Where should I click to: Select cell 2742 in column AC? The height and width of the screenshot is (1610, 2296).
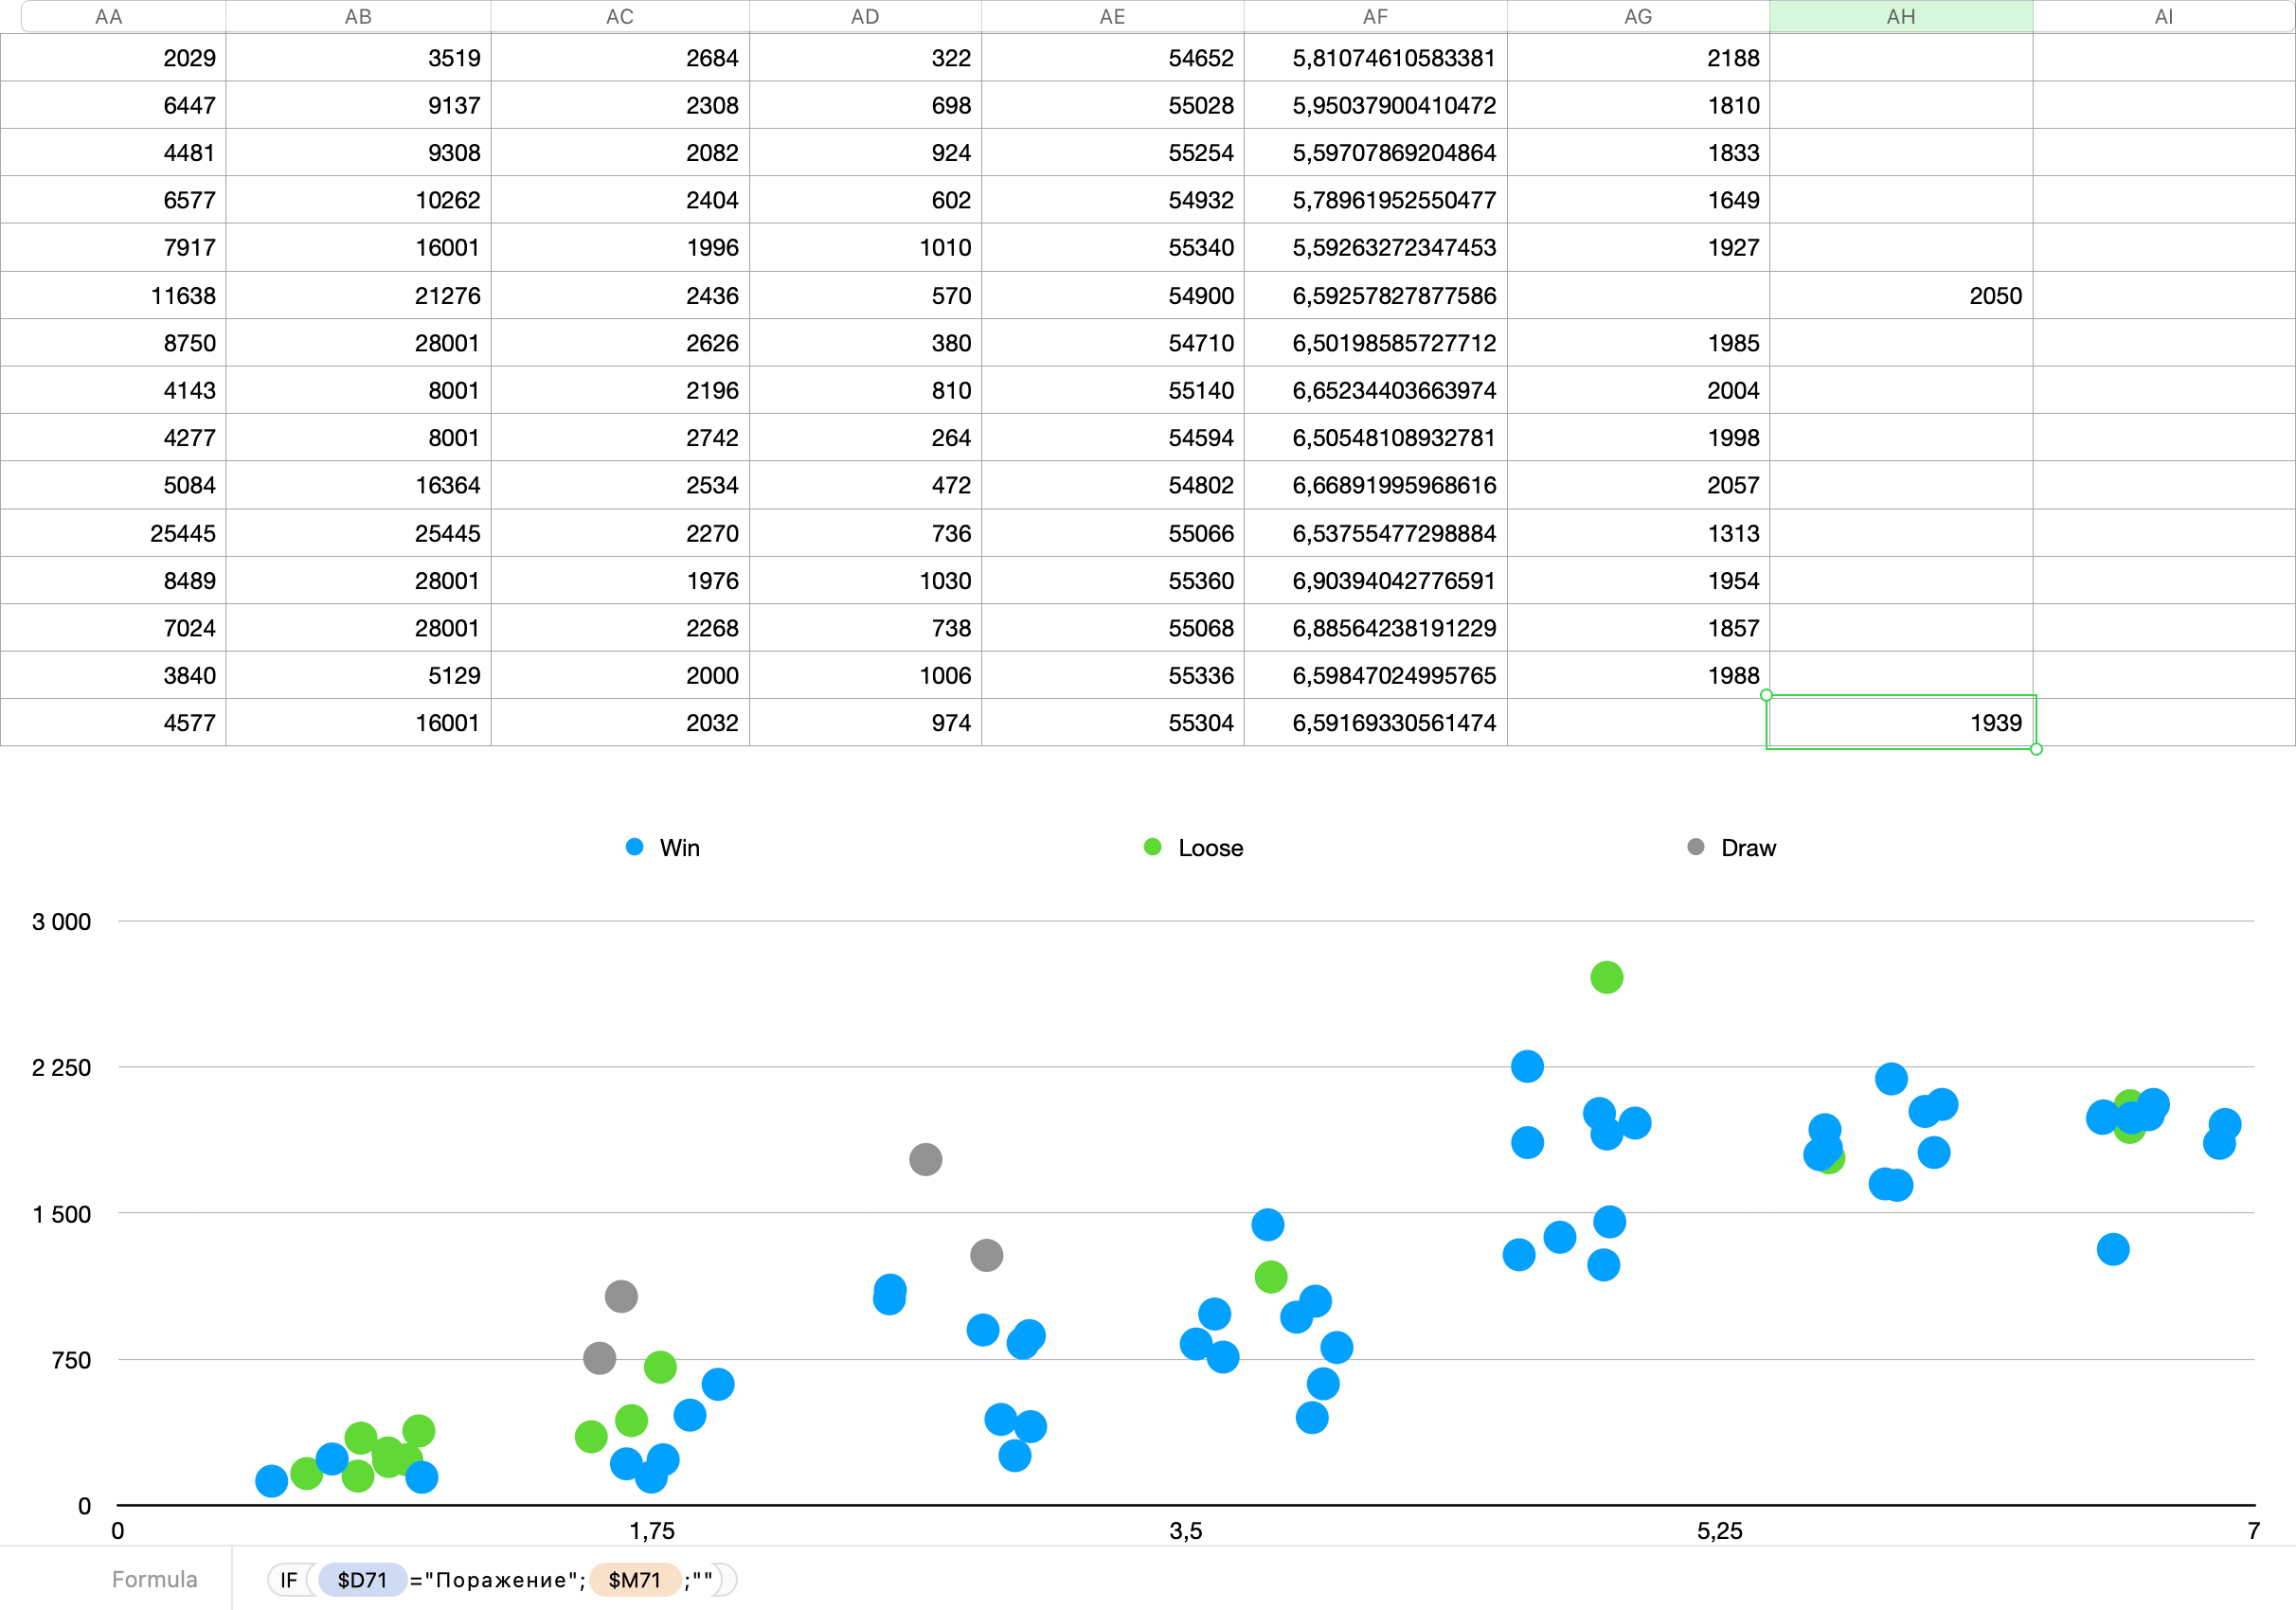click(x=620, y=437)
